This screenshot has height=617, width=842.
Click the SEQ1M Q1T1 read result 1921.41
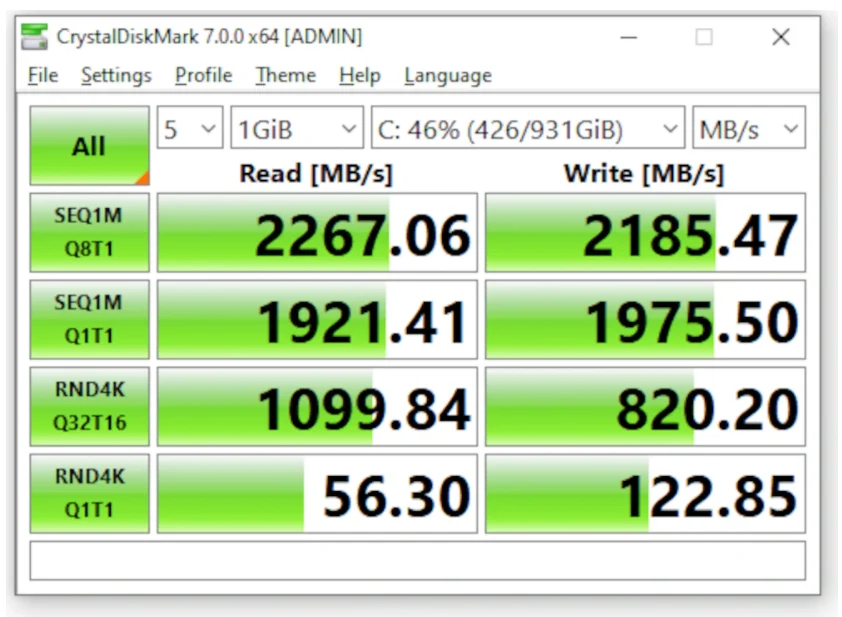pos(317,320)
